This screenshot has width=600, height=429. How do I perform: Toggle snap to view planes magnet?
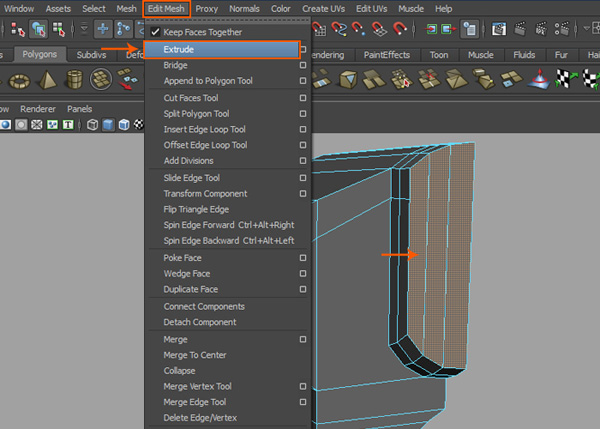pos(379,29)
